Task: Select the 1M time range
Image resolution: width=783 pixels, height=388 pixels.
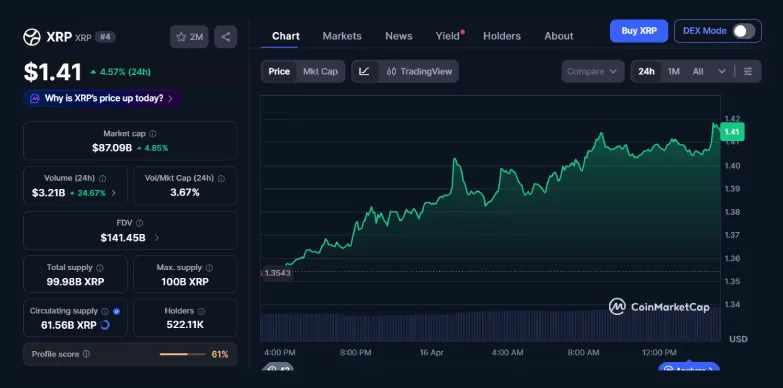Action: (x=674, y=71)
